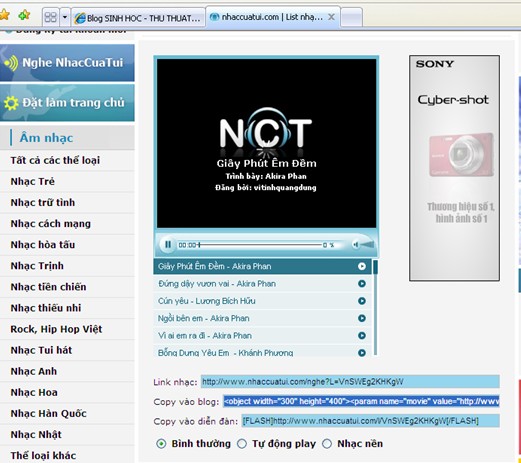Select Tự động play radio option
Screen dimensions: 521x463
242,444
